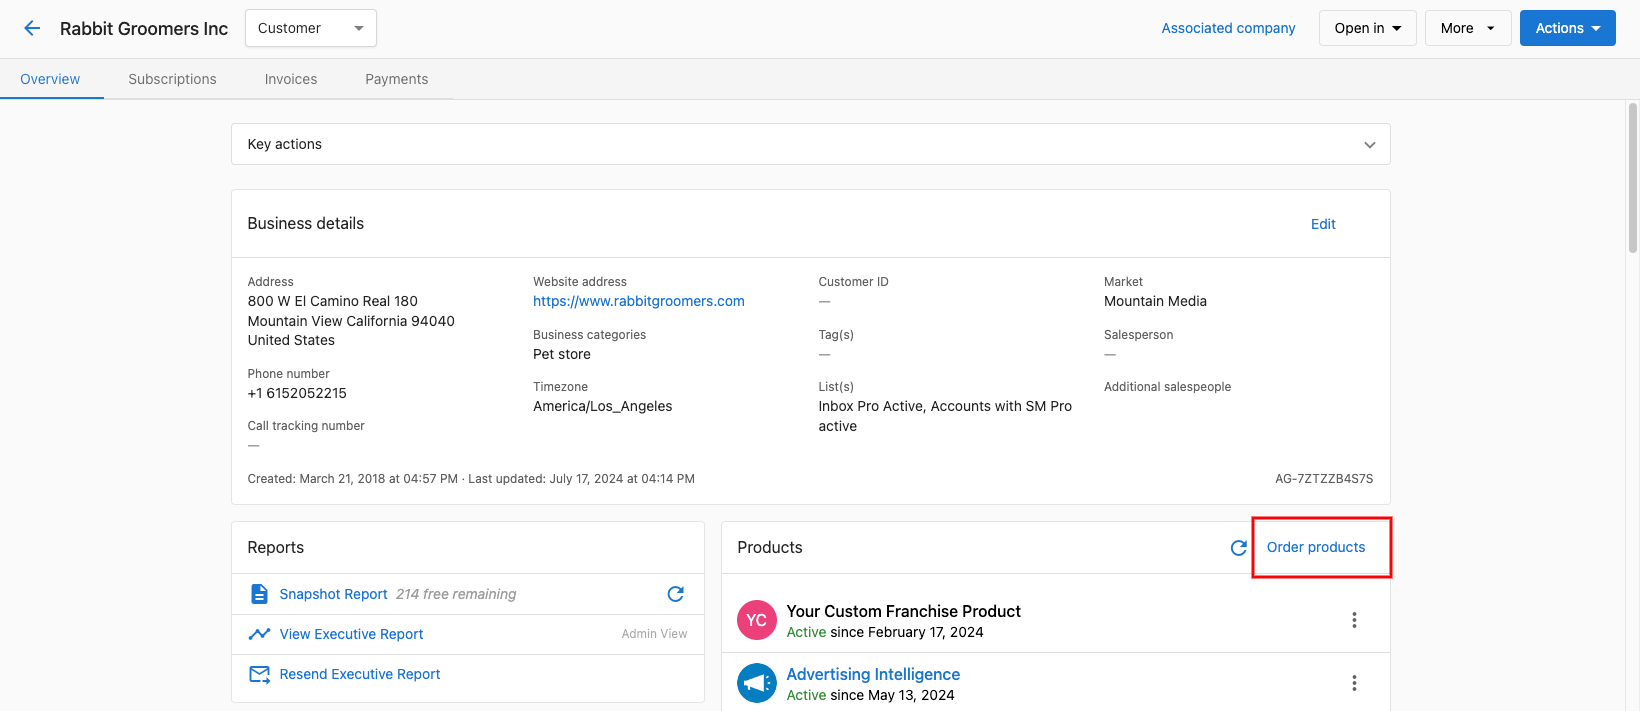The height and width of the screenshot is (711, 1640).
Task: Click the account ID AG-7ZTZZB4S7S
Action: pos(1324,479)
